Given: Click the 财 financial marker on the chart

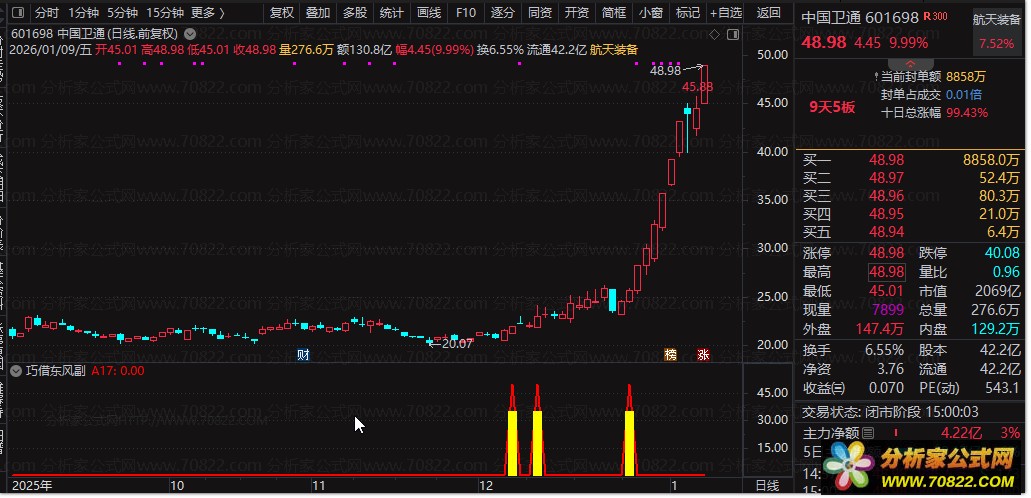Looking at the screenshot, I should click(x=303, y=355).
